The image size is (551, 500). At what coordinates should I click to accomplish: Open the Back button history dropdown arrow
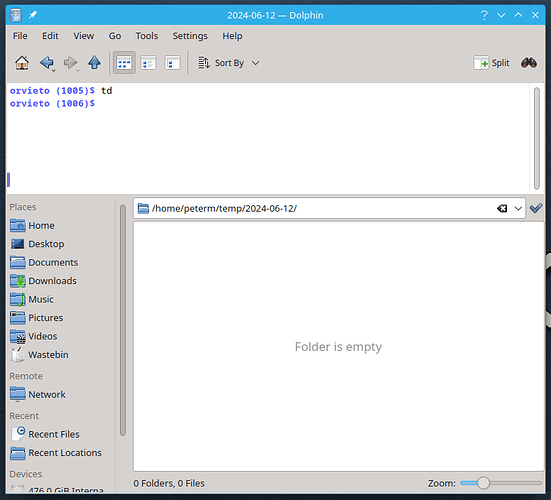coord(53,71)
